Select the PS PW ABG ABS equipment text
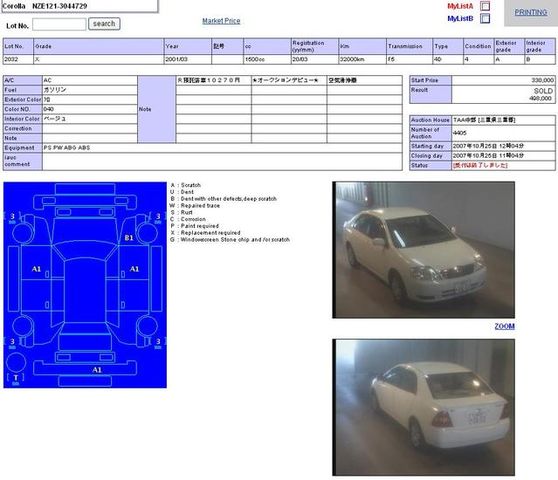 tap(67, 148)
